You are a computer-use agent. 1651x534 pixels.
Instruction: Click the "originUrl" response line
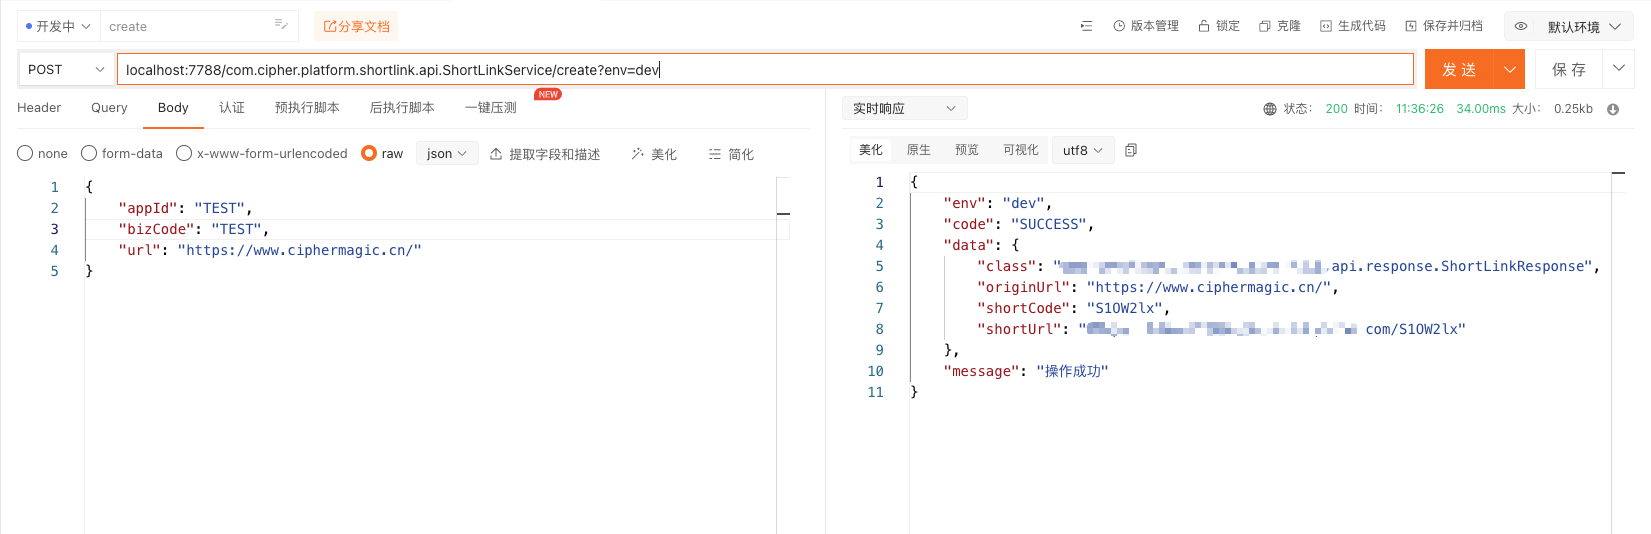1157,287
